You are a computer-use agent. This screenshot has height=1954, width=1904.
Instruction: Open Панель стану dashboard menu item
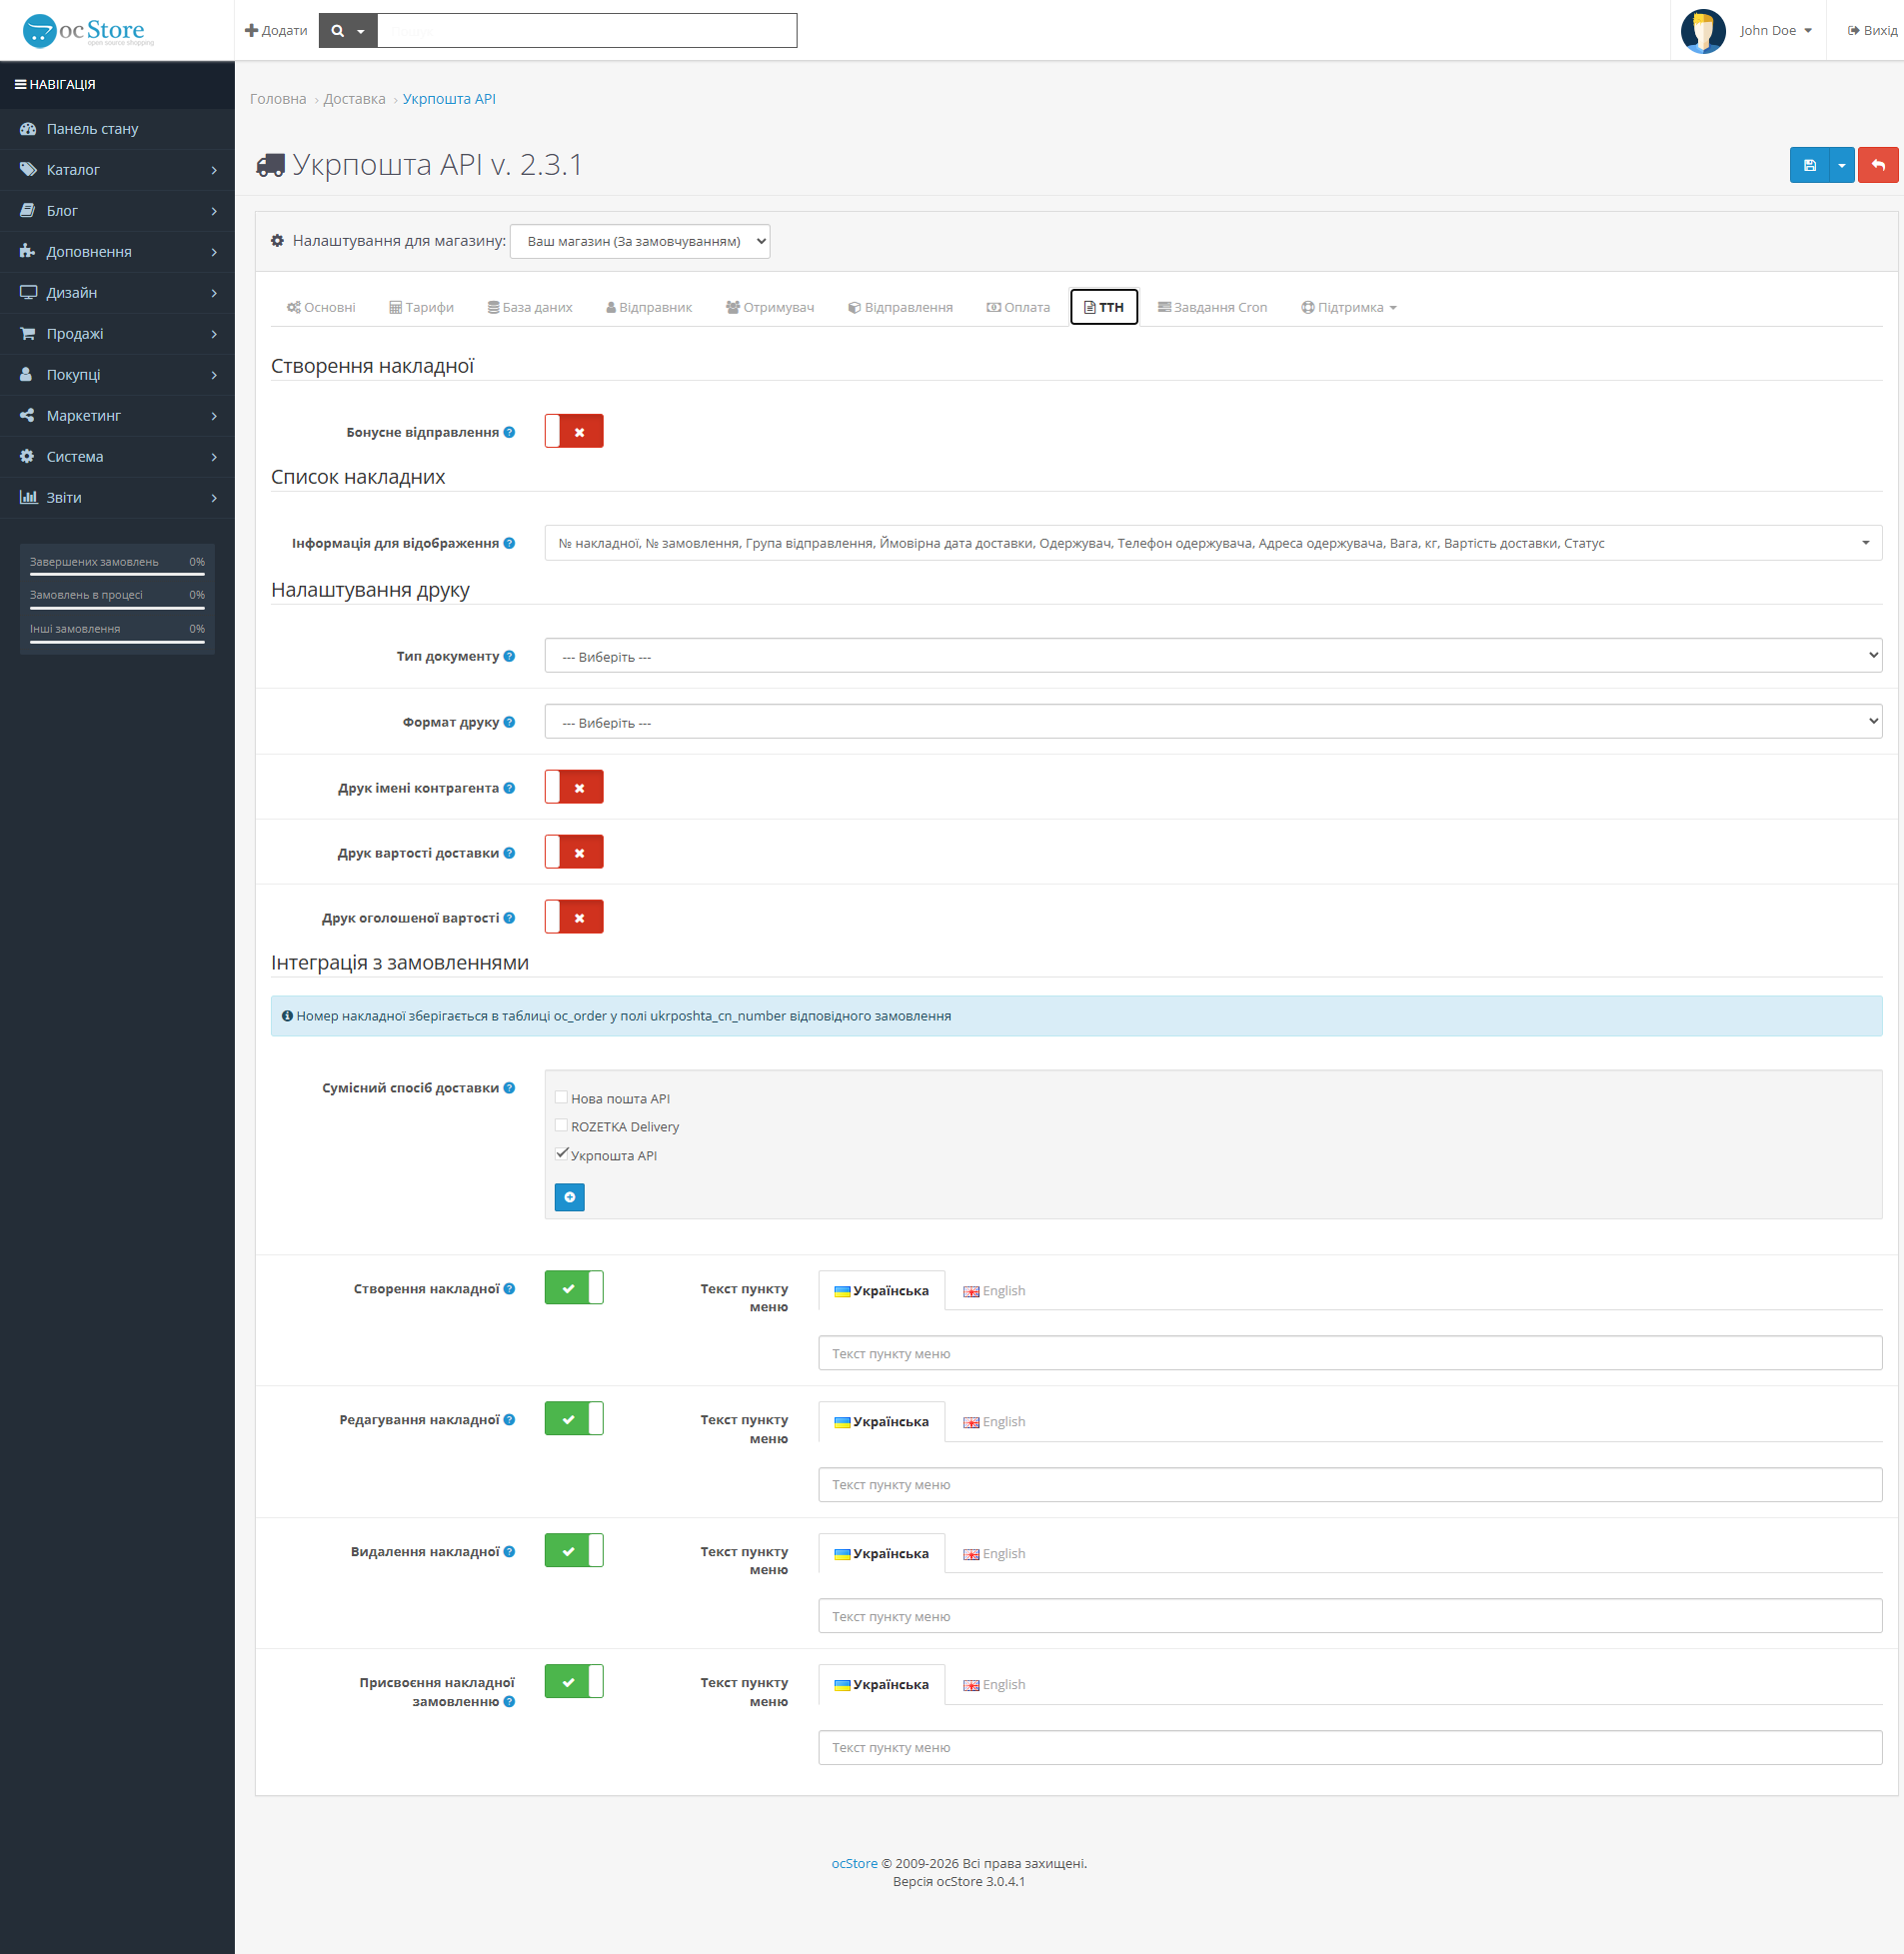(117, 129)
